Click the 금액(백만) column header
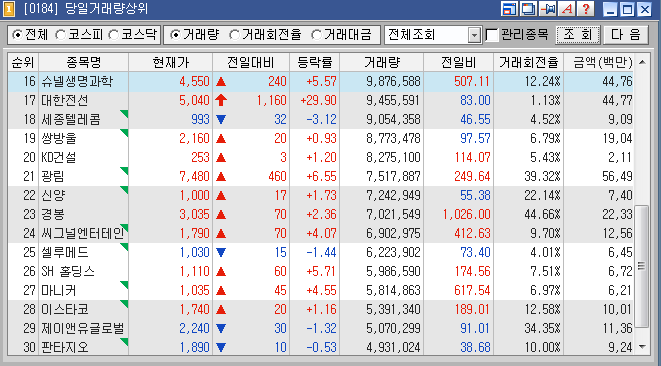This screenshot has height=366, width=661. [599, 62]
